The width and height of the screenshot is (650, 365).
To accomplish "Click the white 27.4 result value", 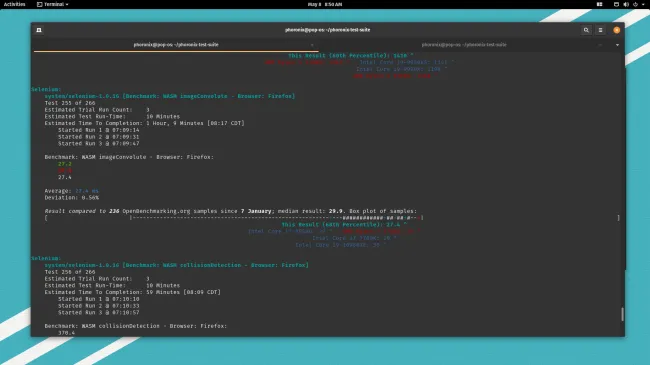I will [65, 177].
